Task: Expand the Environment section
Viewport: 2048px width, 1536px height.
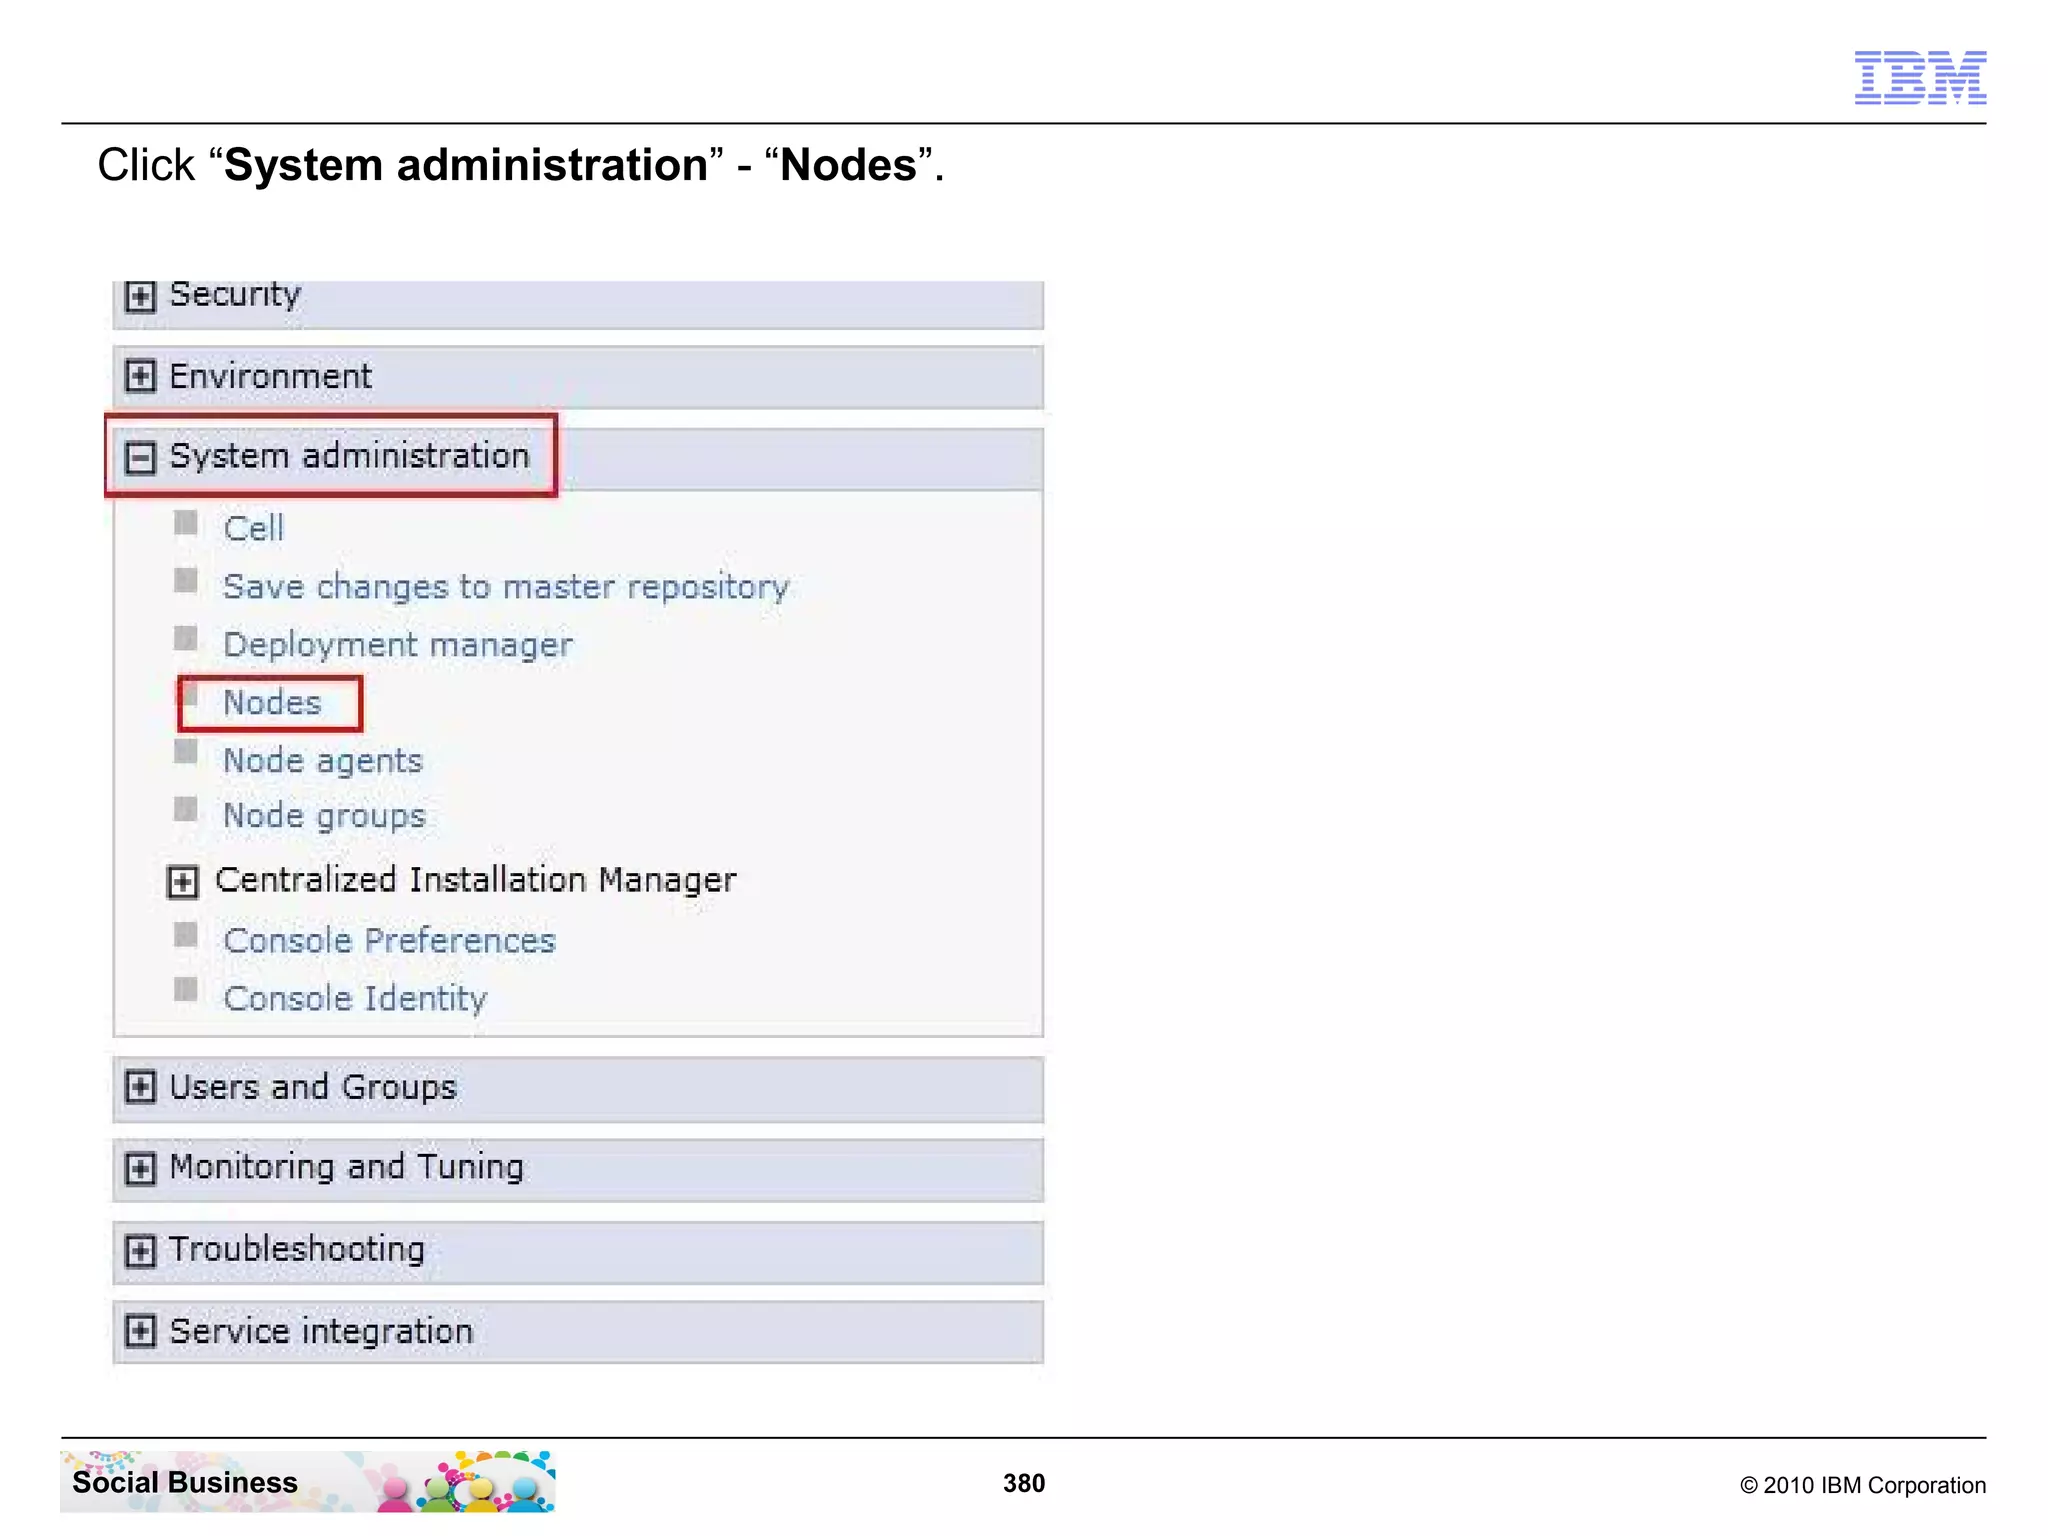Action: pos(140,376)
